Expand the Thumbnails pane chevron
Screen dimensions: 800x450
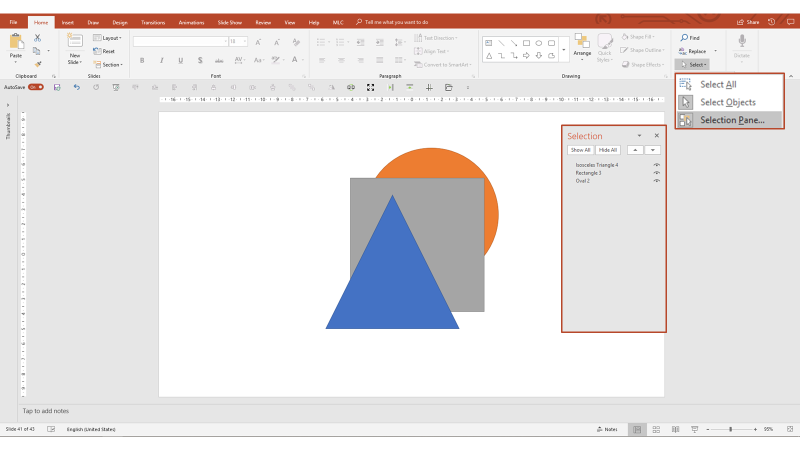(8, 106)
